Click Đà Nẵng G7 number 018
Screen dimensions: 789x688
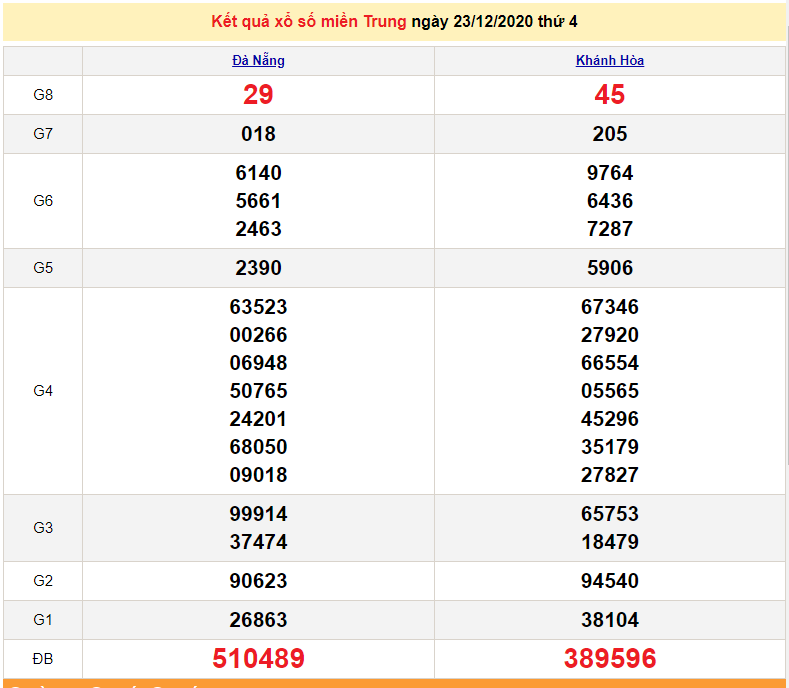pos(258,134)
